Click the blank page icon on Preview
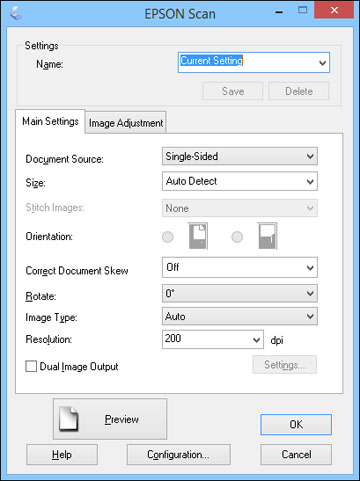360x481 pixels. pos(69,419)
